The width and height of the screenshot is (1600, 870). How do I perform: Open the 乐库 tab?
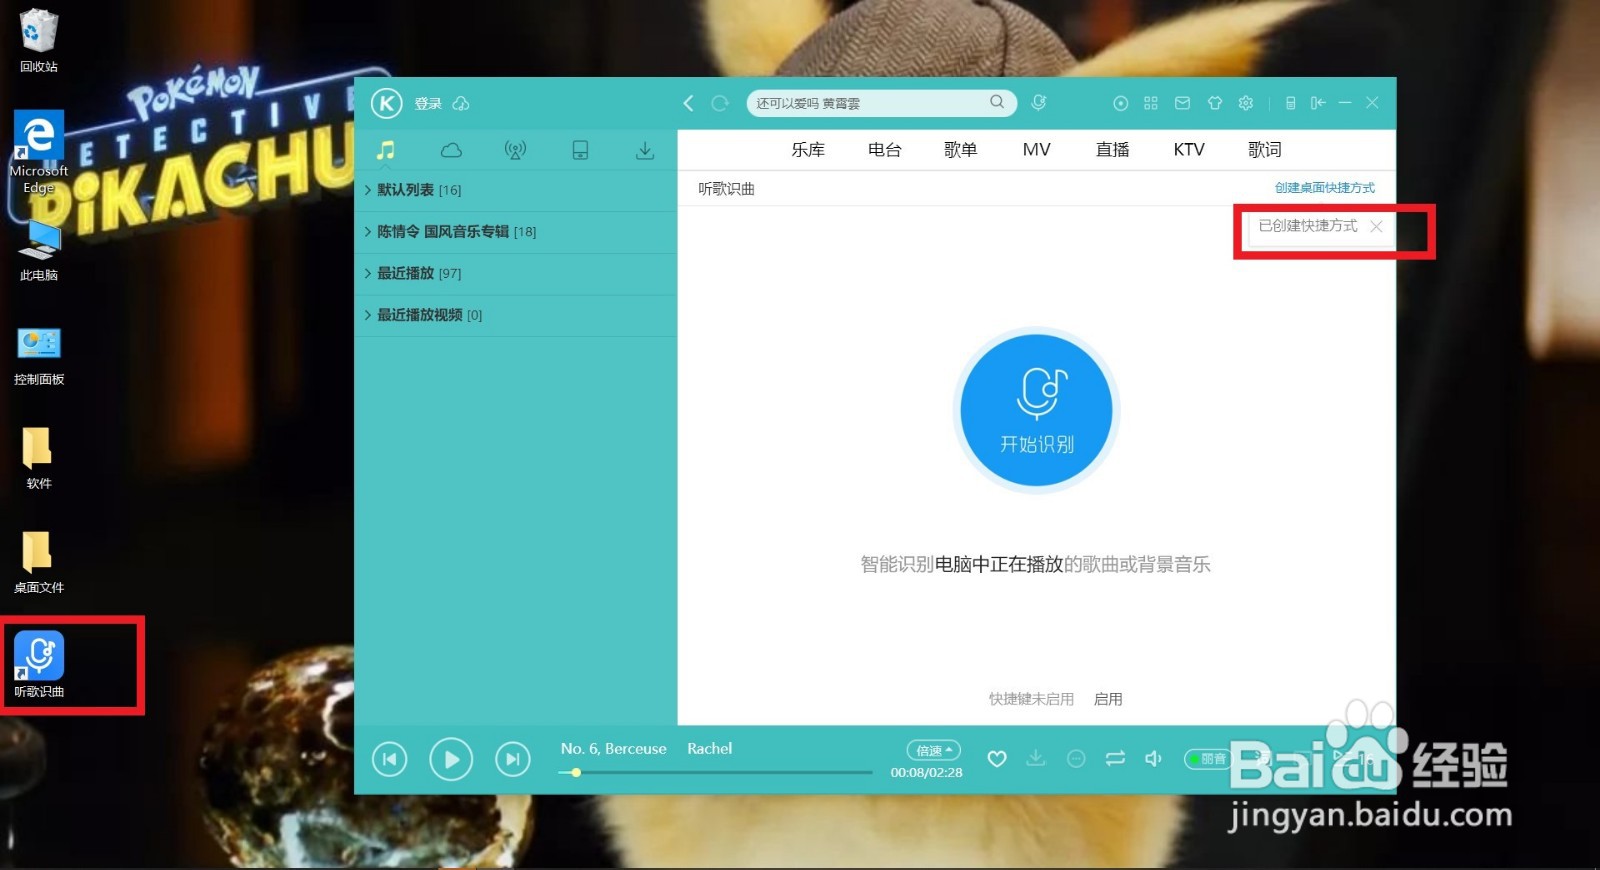[x=808, y=150]
